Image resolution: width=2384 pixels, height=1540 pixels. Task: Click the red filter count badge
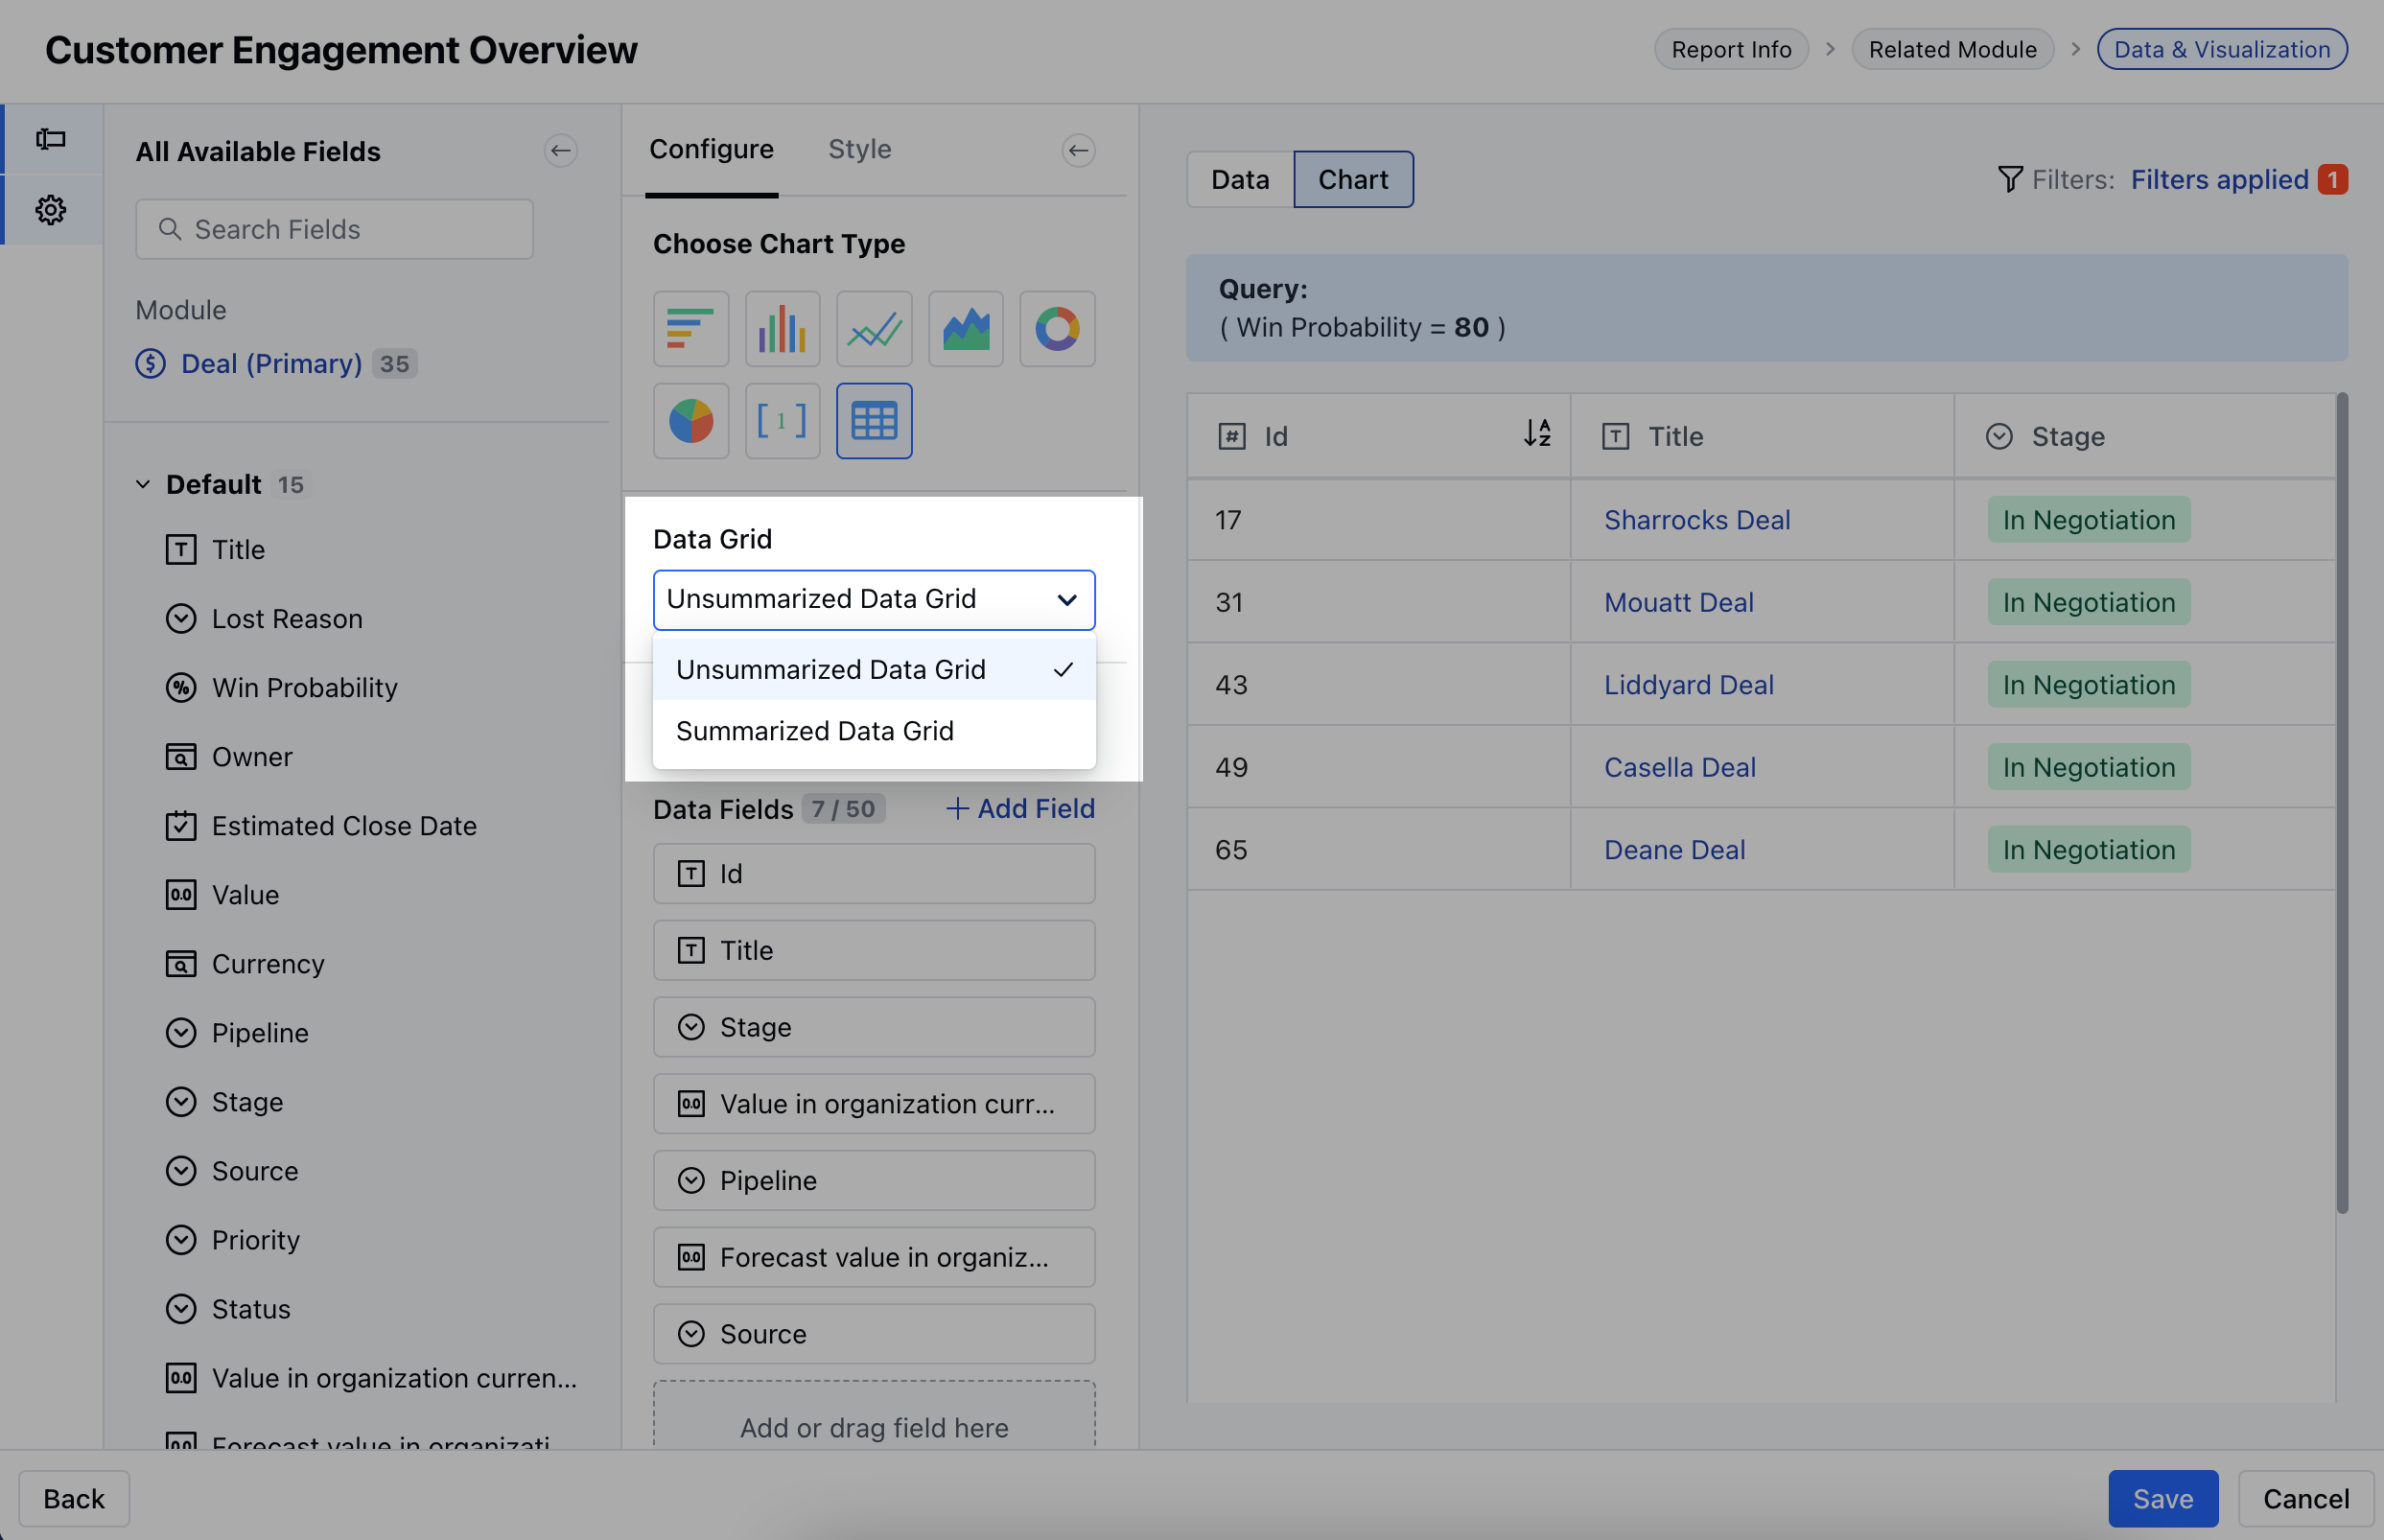2333,179
